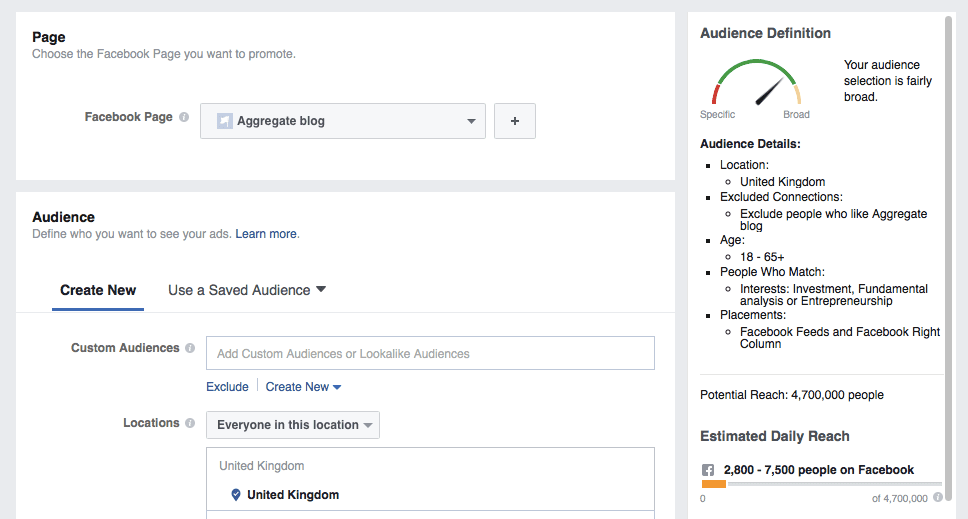Click the '2,800 - 7,500 people on Facebook' text
This screenshot has height=519, width=968.
819,470
